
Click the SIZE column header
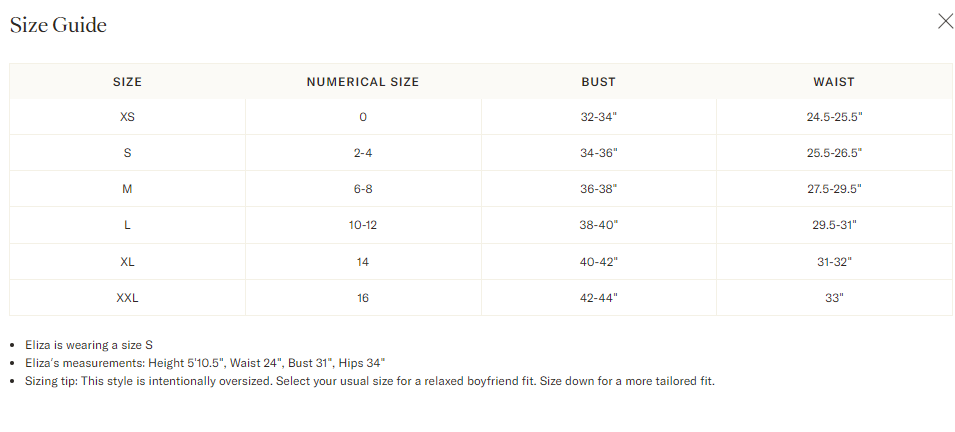click(127, 82)
